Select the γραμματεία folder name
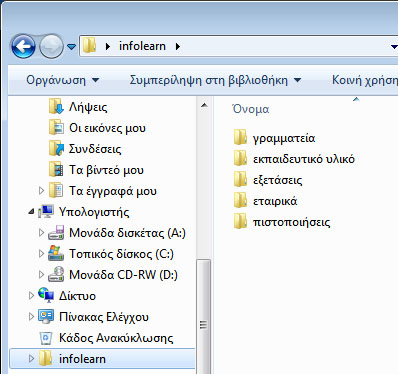This screenshot has height=374, width=398. pyautogui.click(x=284, y=138)
